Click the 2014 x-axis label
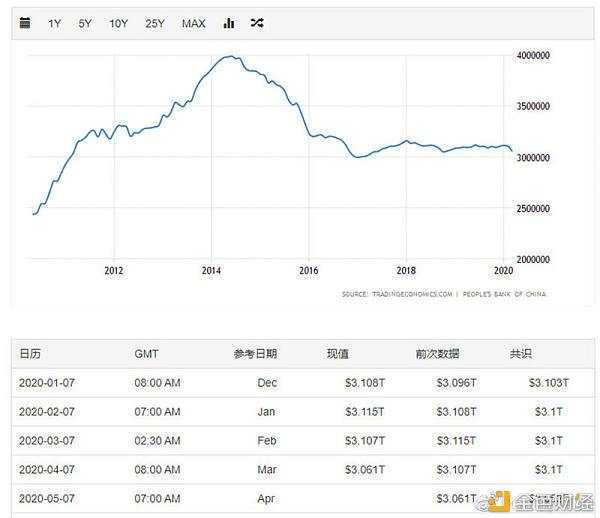 (x=211, y=270)
